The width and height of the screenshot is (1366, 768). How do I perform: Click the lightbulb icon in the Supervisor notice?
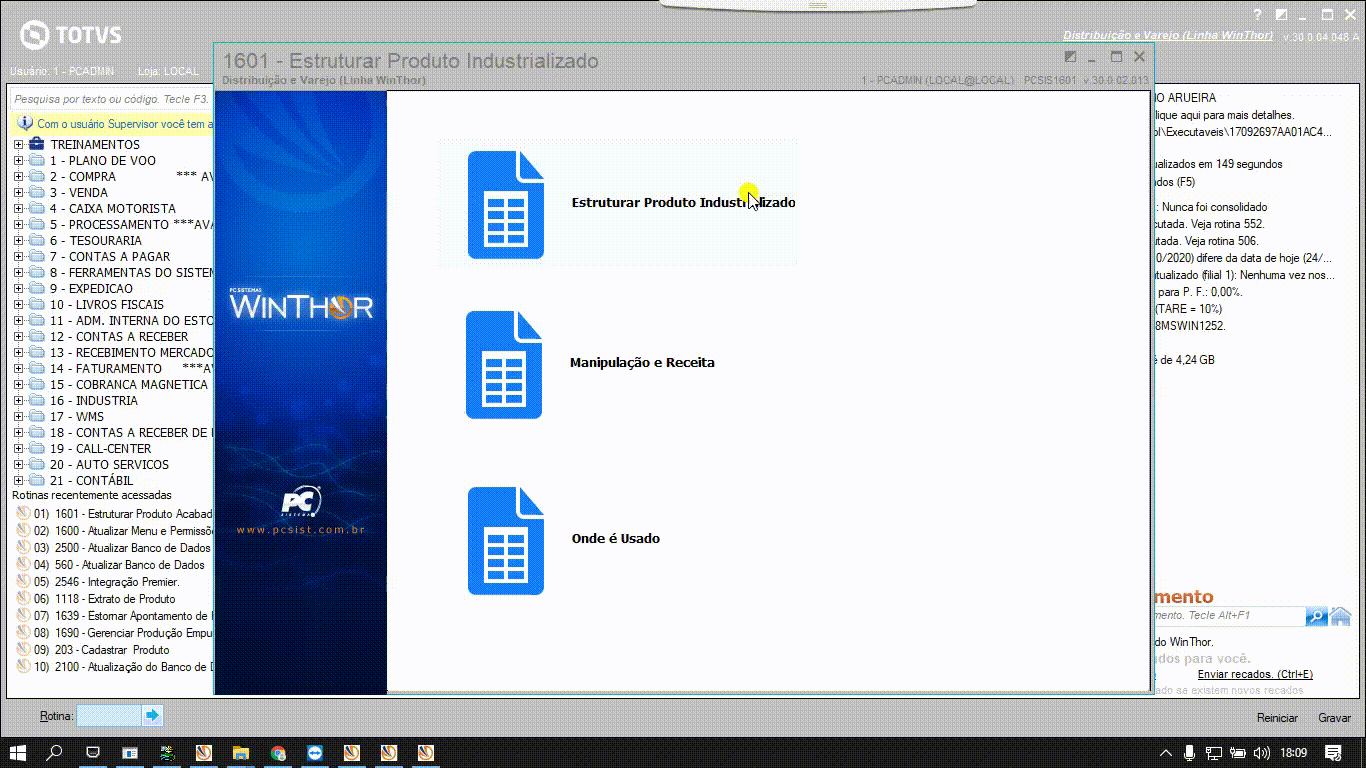[25, 124]
